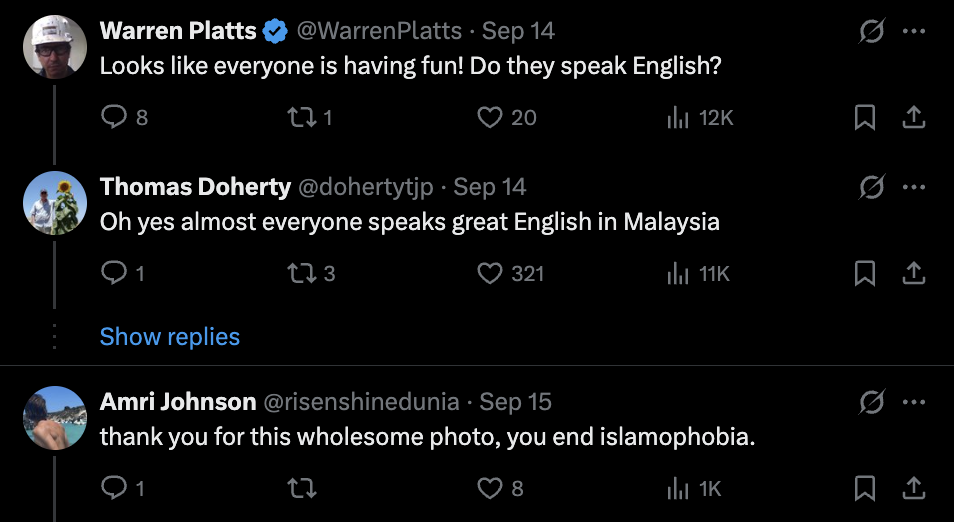This screenshot has width=954, height=522.
Task: Click Grok icon on Warren Platts' tweet
Action: 871,31
